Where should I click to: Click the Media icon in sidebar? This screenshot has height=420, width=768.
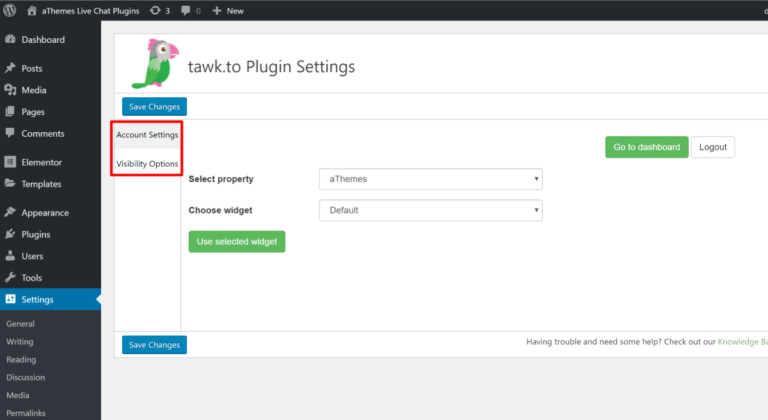pos(10,90)
